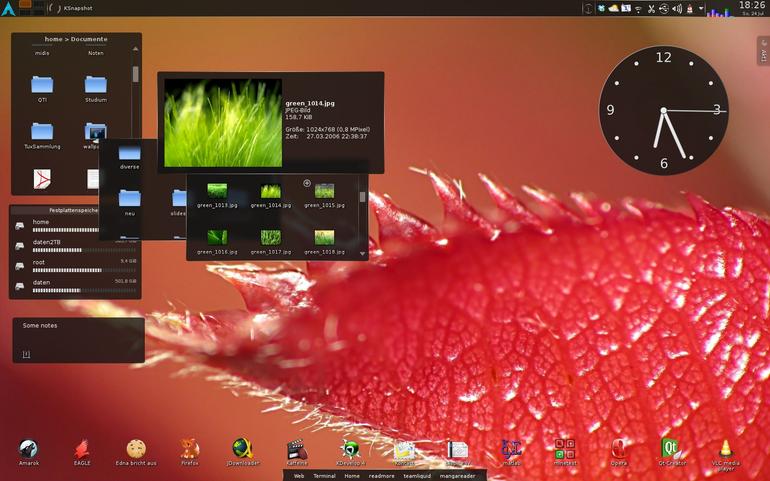Click the large grass preview image
The width and height of the screenshot is (770, 481).
(223, 123)
